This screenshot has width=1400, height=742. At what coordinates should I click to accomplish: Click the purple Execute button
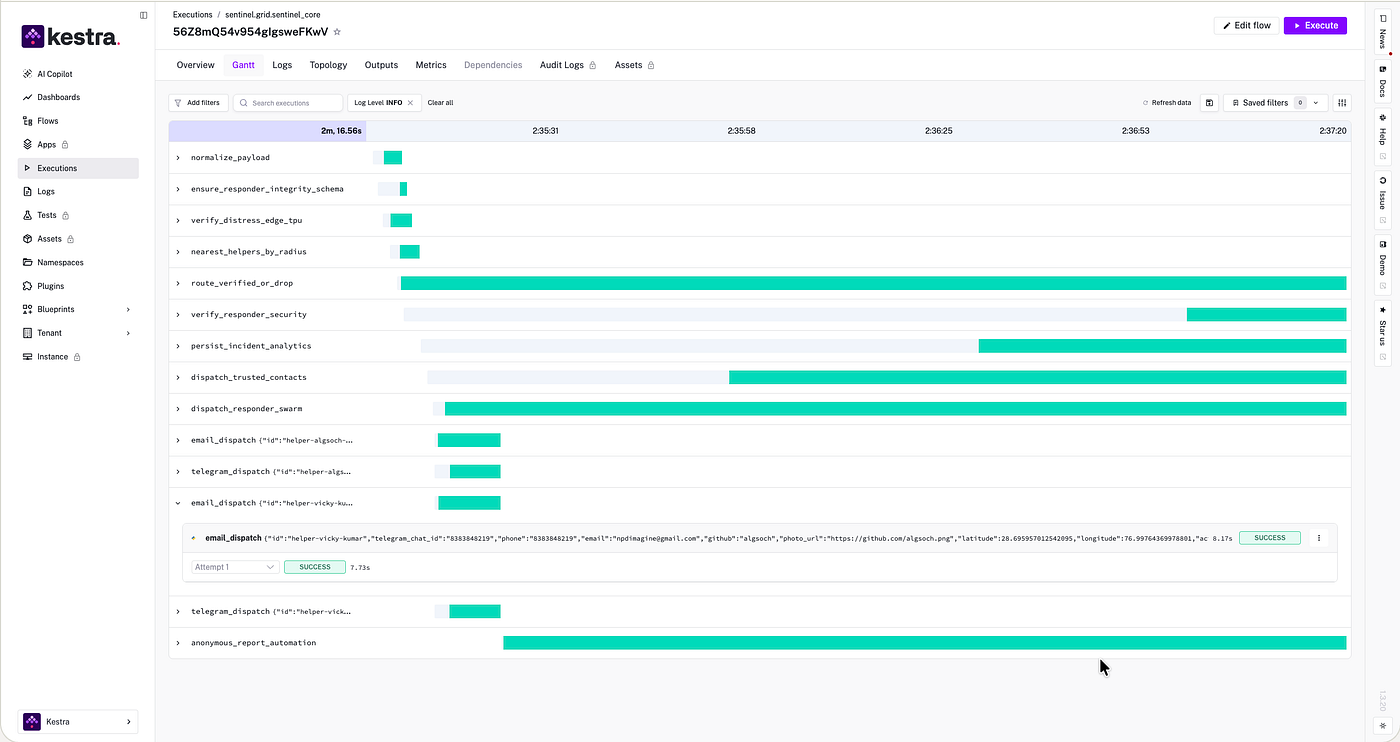point(1315,26)
